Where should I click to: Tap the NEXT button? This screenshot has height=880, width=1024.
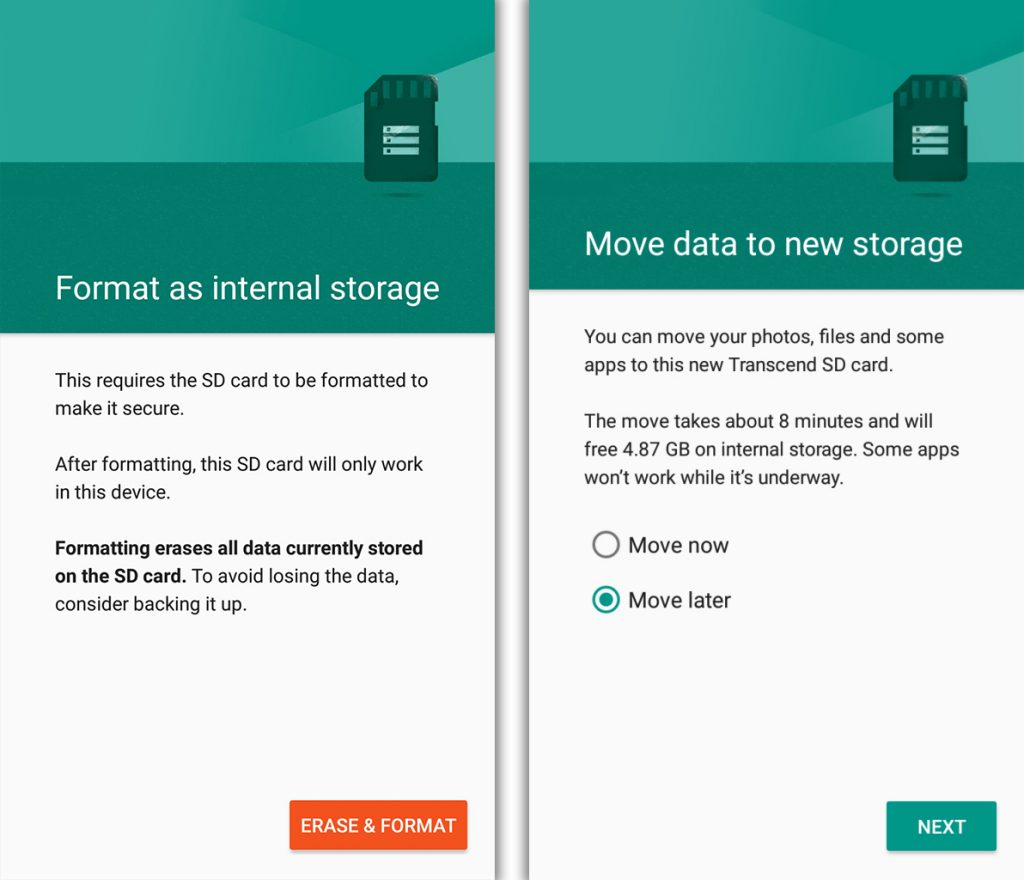pyautogui.click(x=941, y=826)
